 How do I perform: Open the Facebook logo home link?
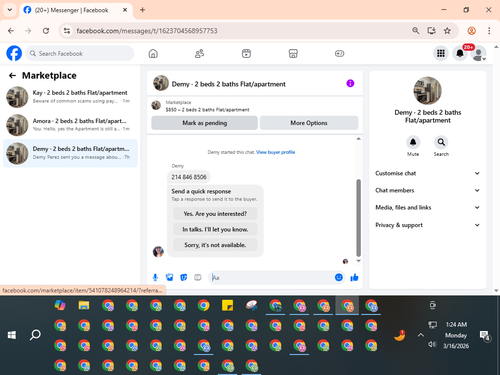click(14, 53)
